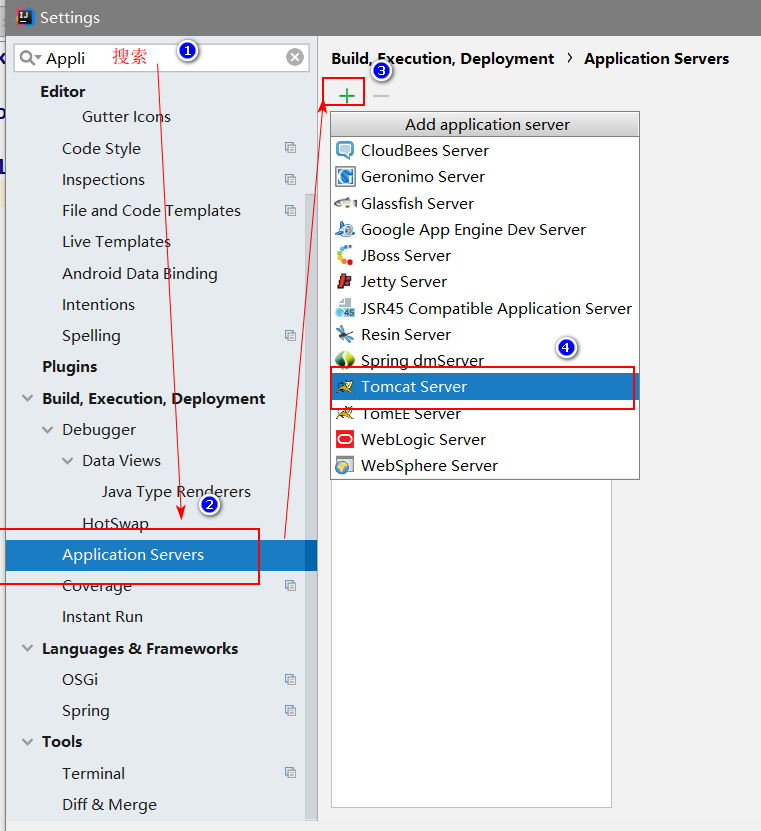The width and height of the screenshot is (761, 831).
Task: Collapse the Data Views node
Action: point(68,461)
